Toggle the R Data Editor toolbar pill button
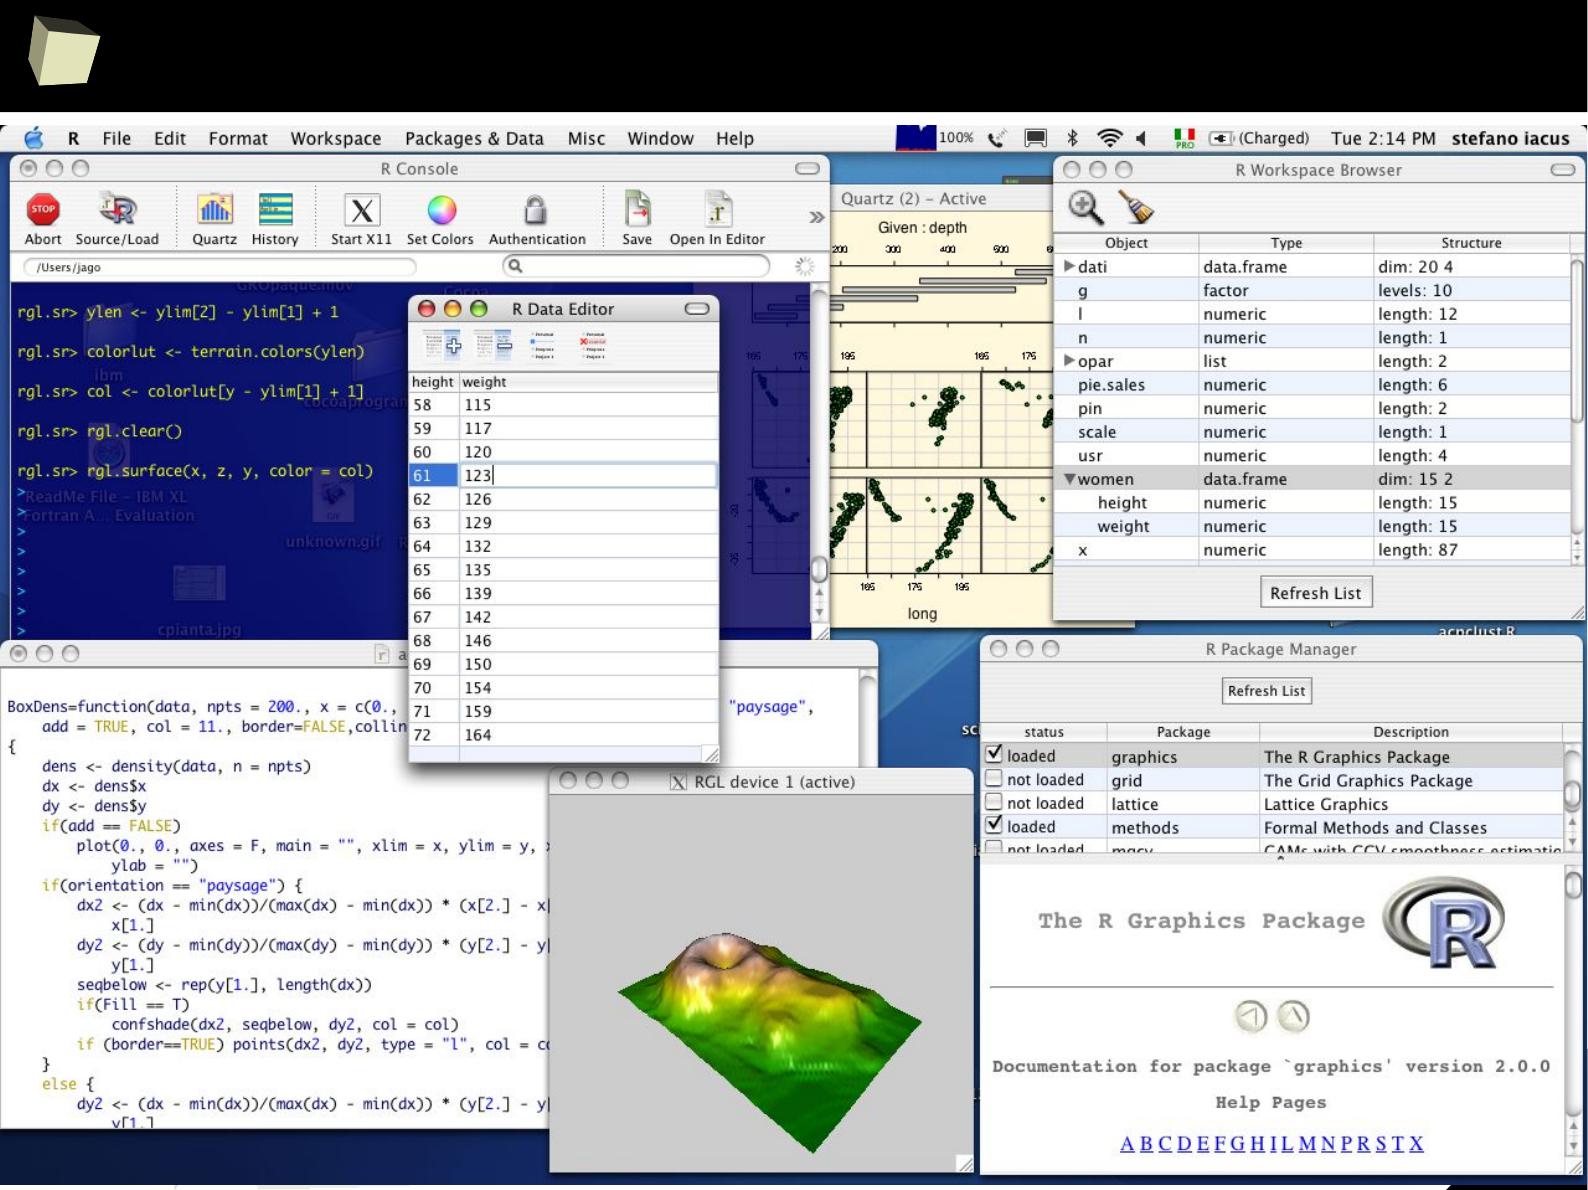The image size is (1588, 1190). [x=697, y=309]
